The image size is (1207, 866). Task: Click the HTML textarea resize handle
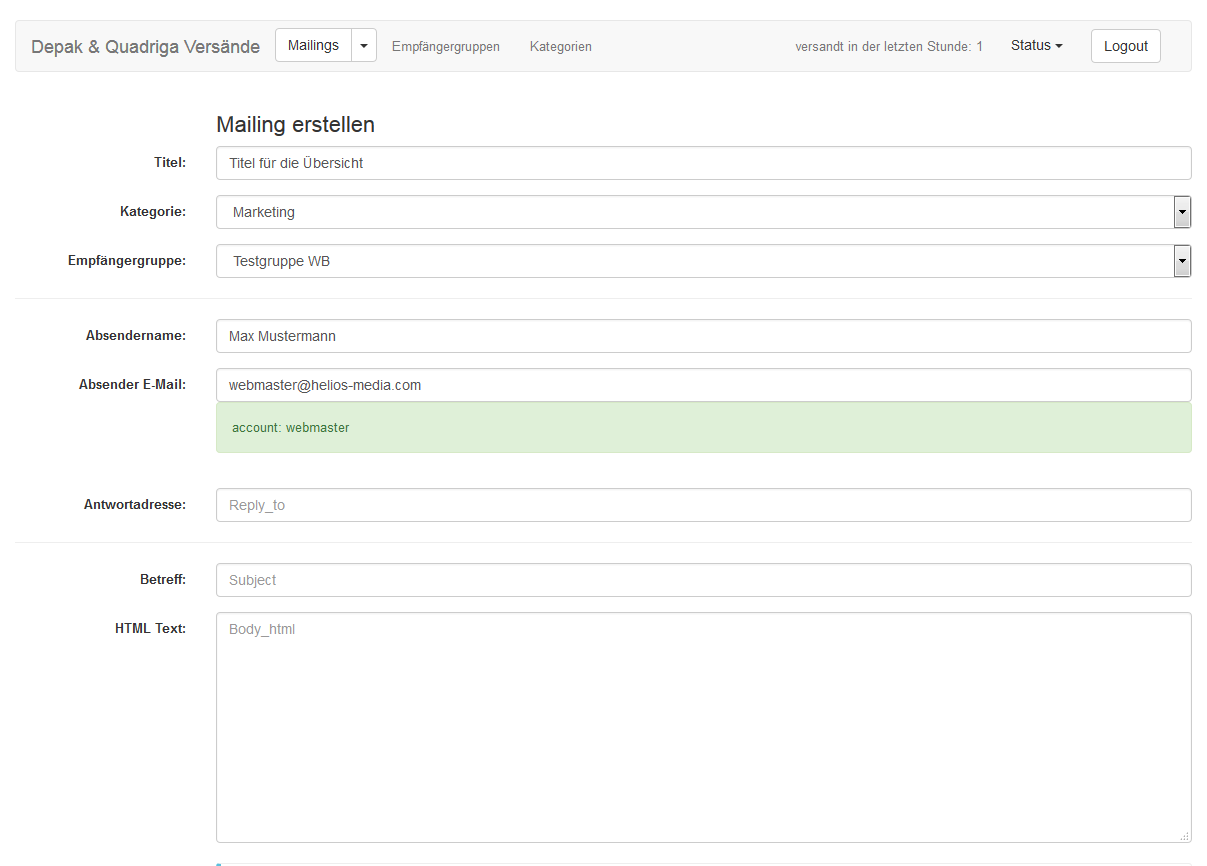click(x=1184, y=836)
